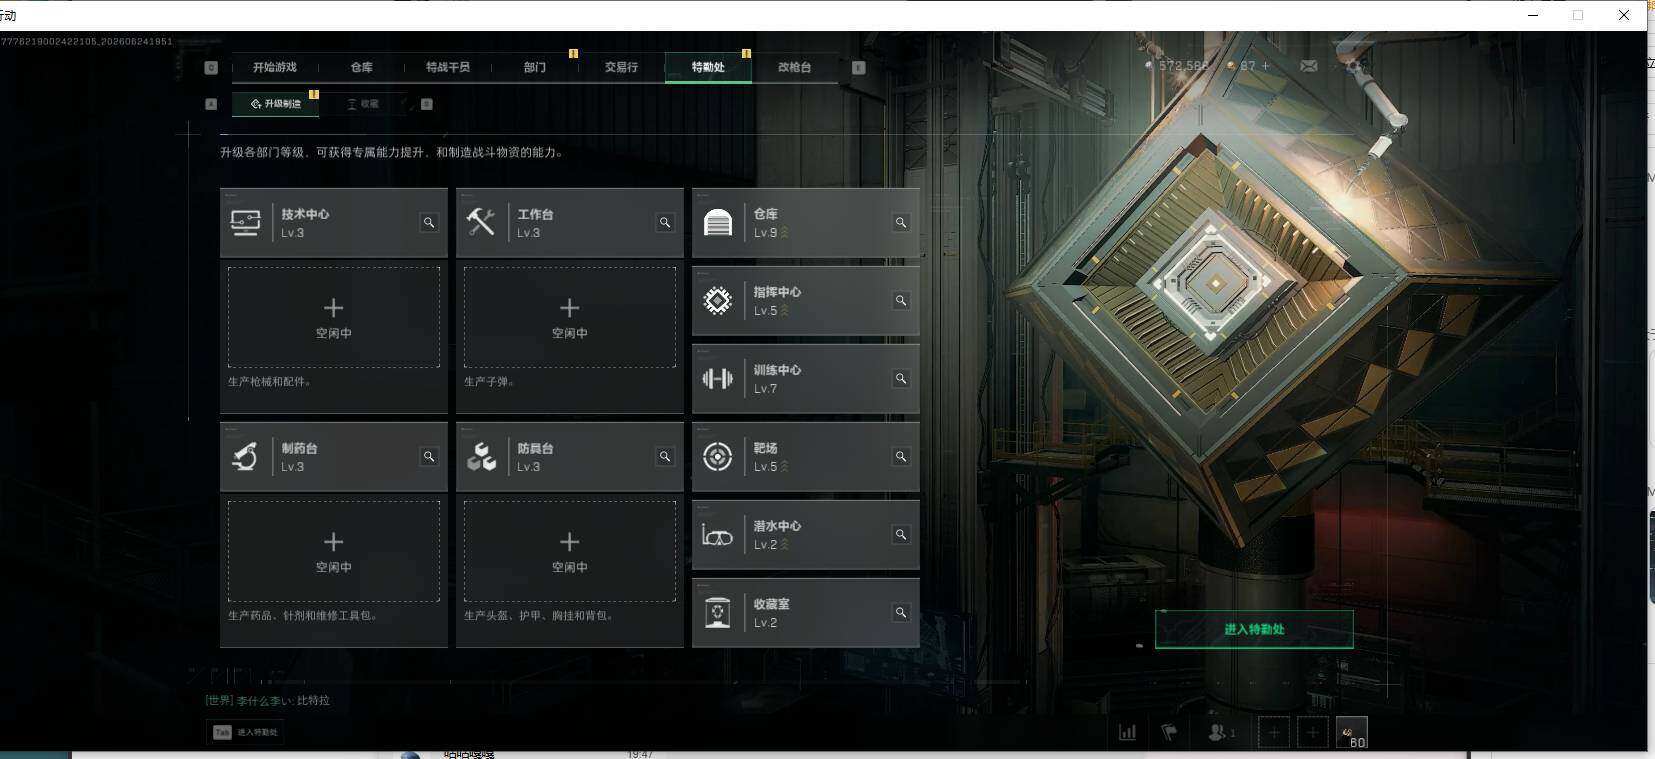Click the 收藏室 Lv.2 card
Image resolution: width=1655 pixels, height=759 pixels.
click(806, 613)
